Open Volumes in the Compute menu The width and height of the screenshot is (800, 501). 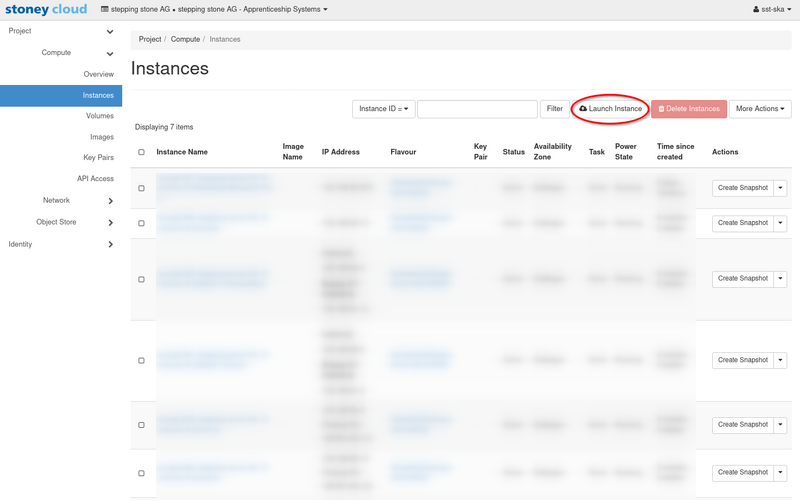(x=100, y=116)
